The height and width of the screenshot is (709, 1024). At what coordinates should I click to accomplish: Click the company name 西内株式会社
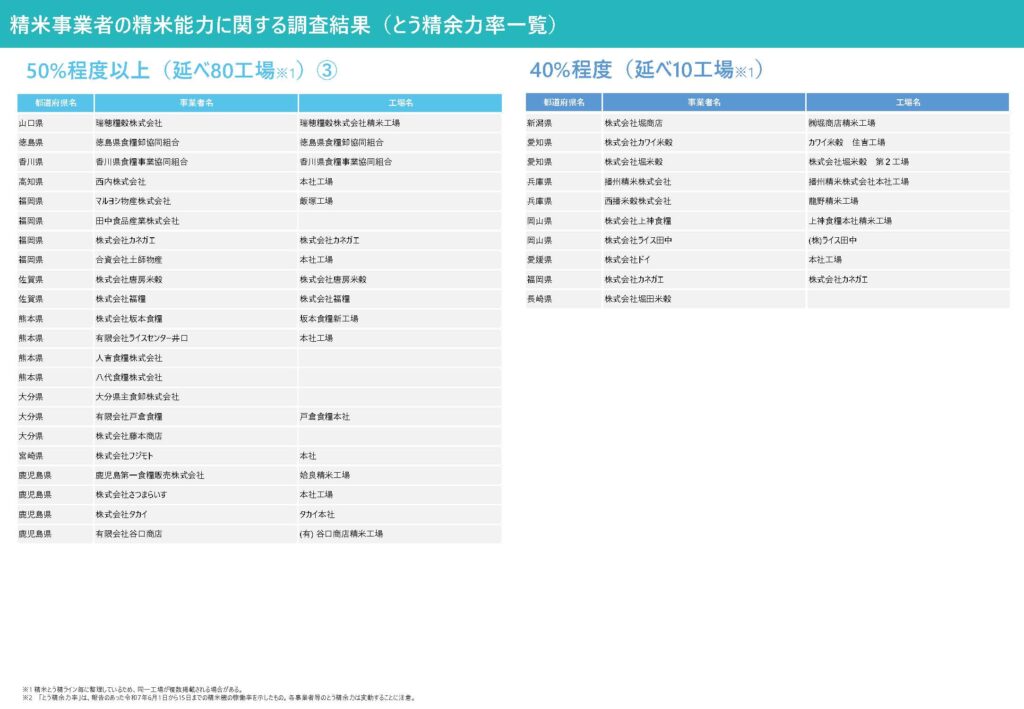[121, 181]
